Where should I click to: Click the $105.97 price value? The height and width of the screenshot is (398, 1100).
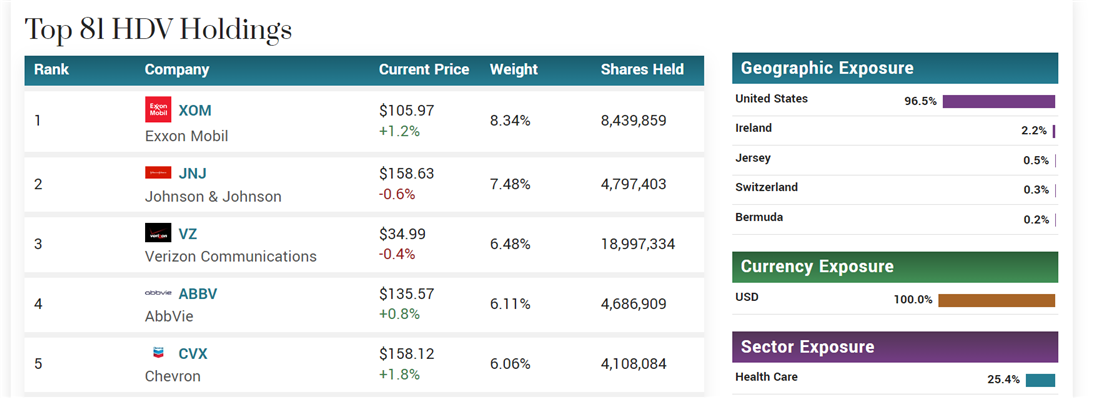click(407, 111)
